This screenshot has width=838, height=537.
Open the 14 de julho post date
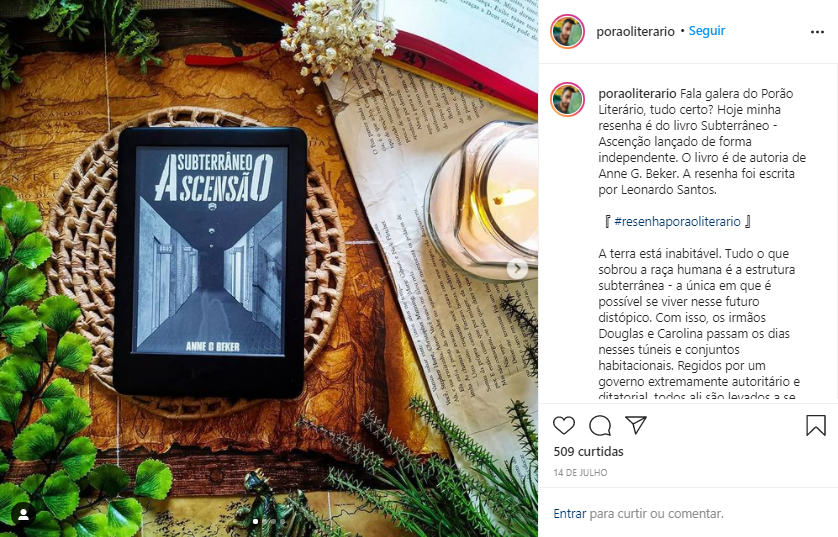pyautogui.click(x=580, y=472)
